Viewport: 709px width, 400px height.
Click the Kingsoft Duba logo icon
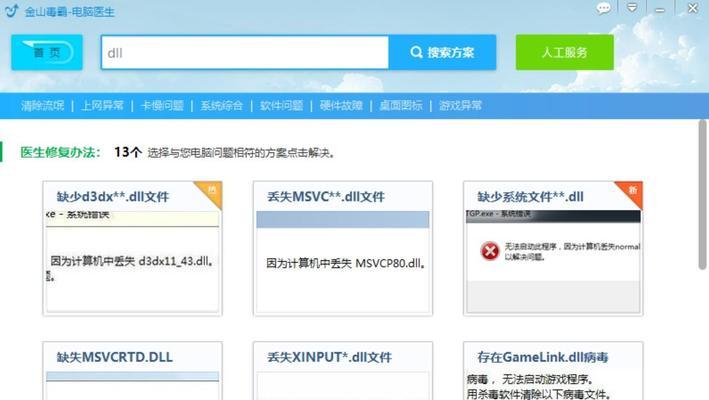click(x=11, y=10)
